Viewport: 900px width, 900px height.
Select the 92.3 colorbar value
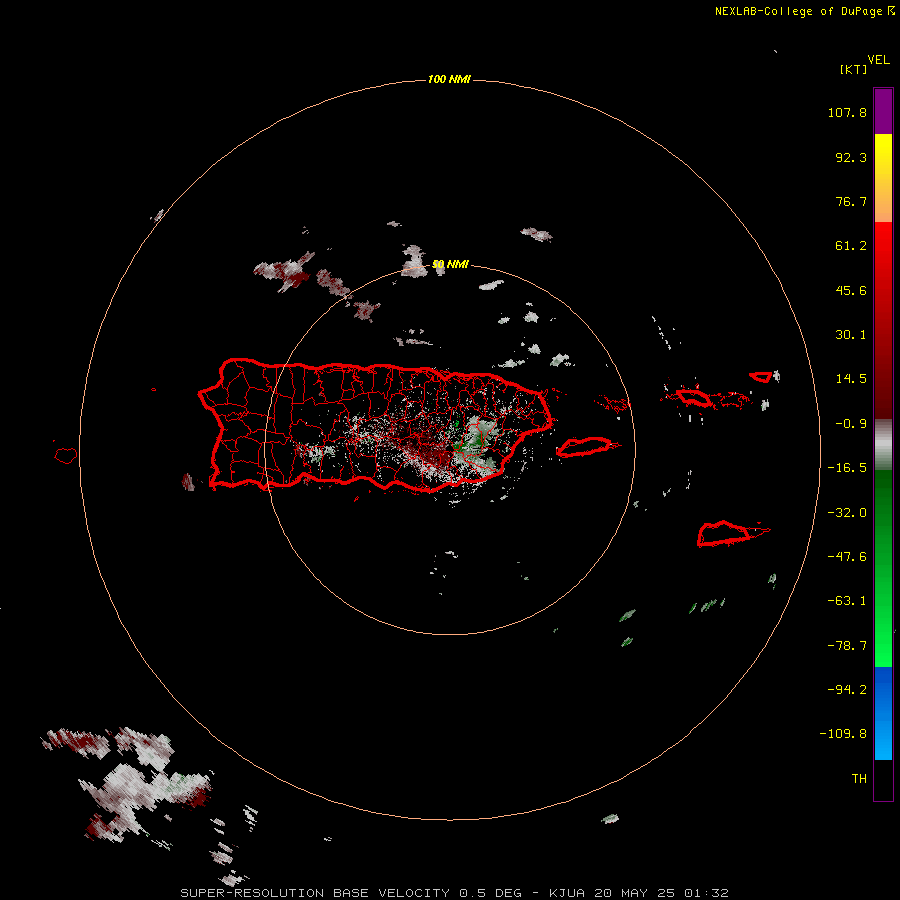click(851, 157)
